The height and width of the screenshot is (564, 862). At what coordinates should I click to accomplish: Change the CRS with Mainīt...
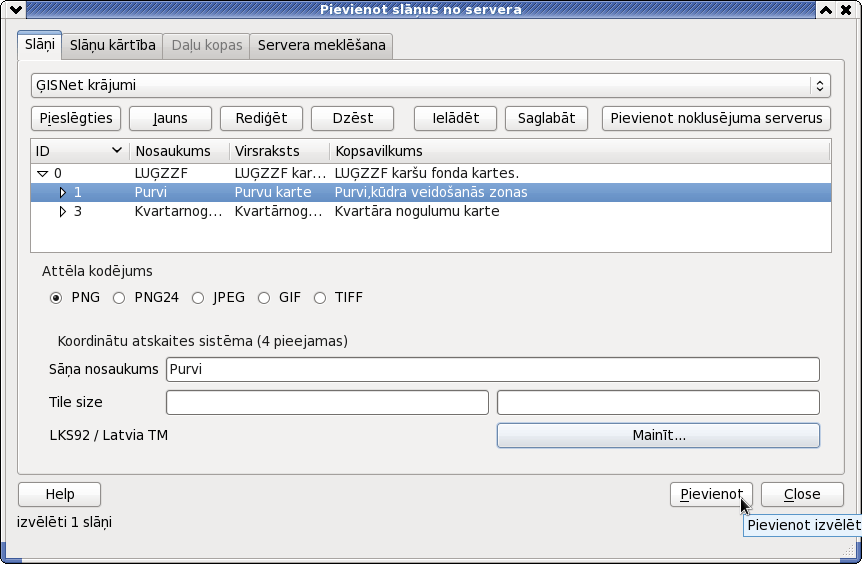(659, 435)
